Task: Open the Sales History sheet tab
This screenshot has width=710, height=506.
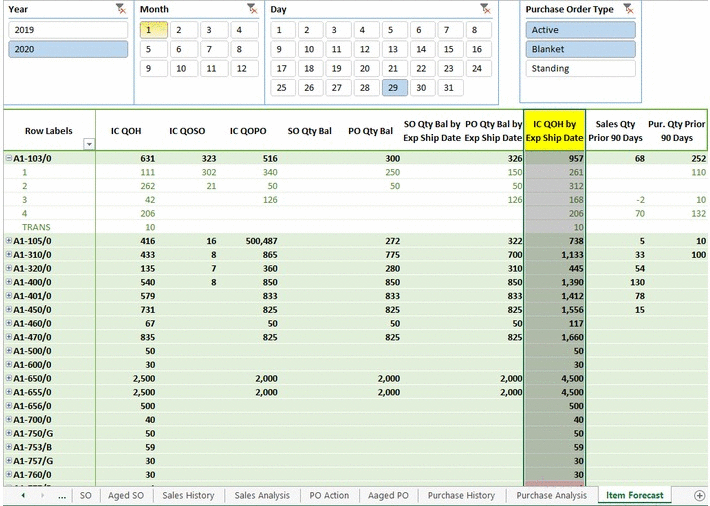Action: coord(188,496)
